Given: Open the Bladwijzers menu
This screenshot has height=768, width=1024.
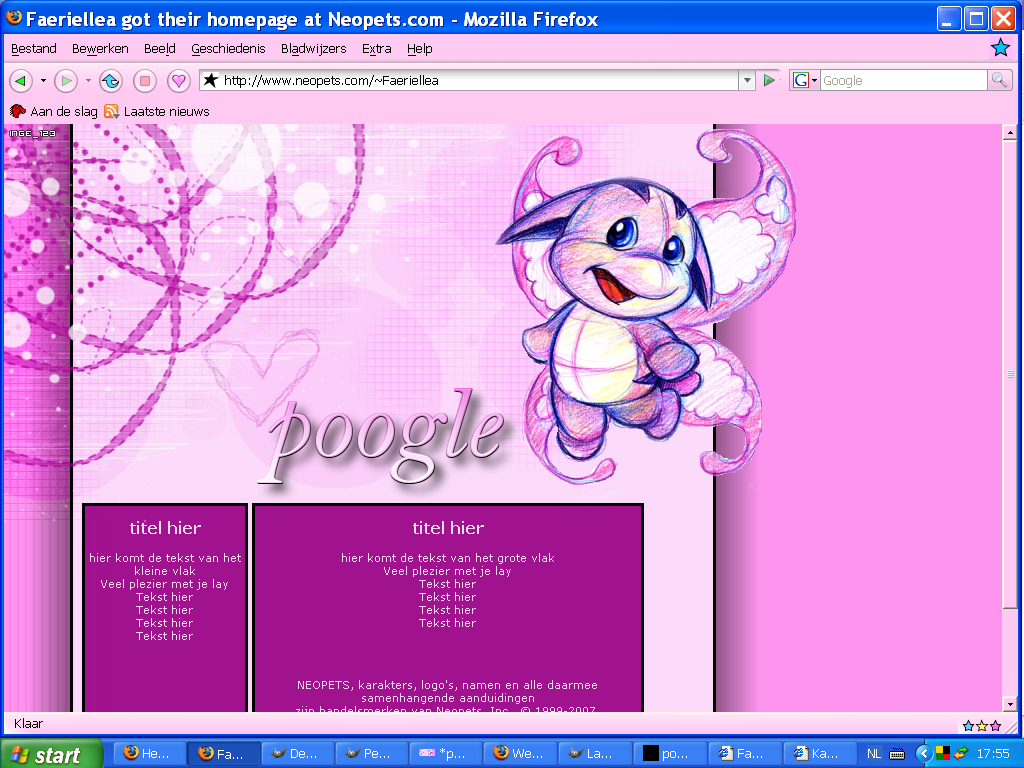Looking at the screenshot, I should [x=313, y=48].
